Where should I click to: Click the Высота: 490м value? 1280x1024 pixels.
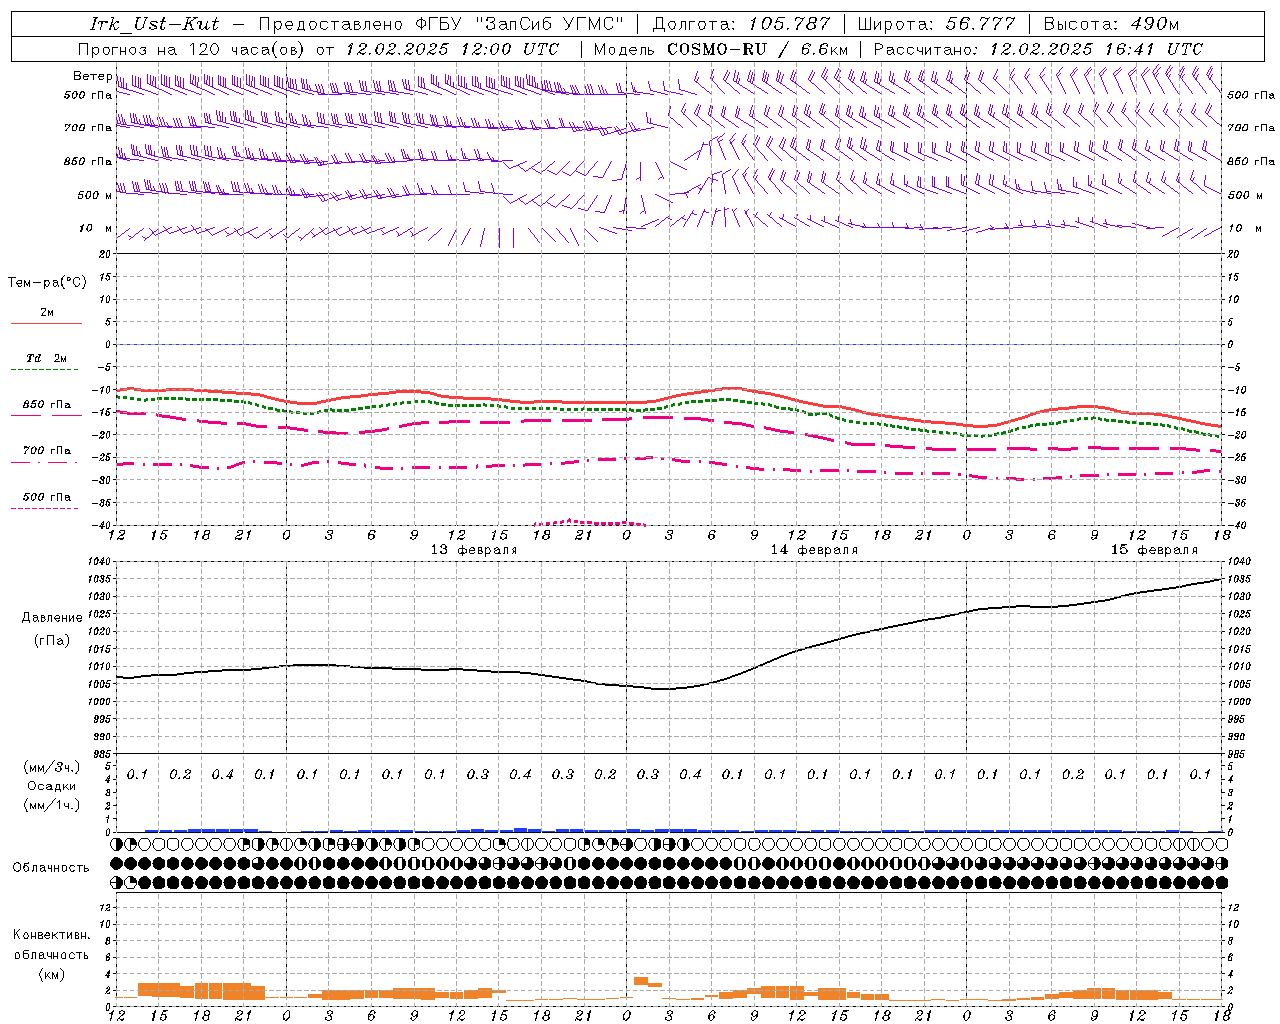(1111, 24)
